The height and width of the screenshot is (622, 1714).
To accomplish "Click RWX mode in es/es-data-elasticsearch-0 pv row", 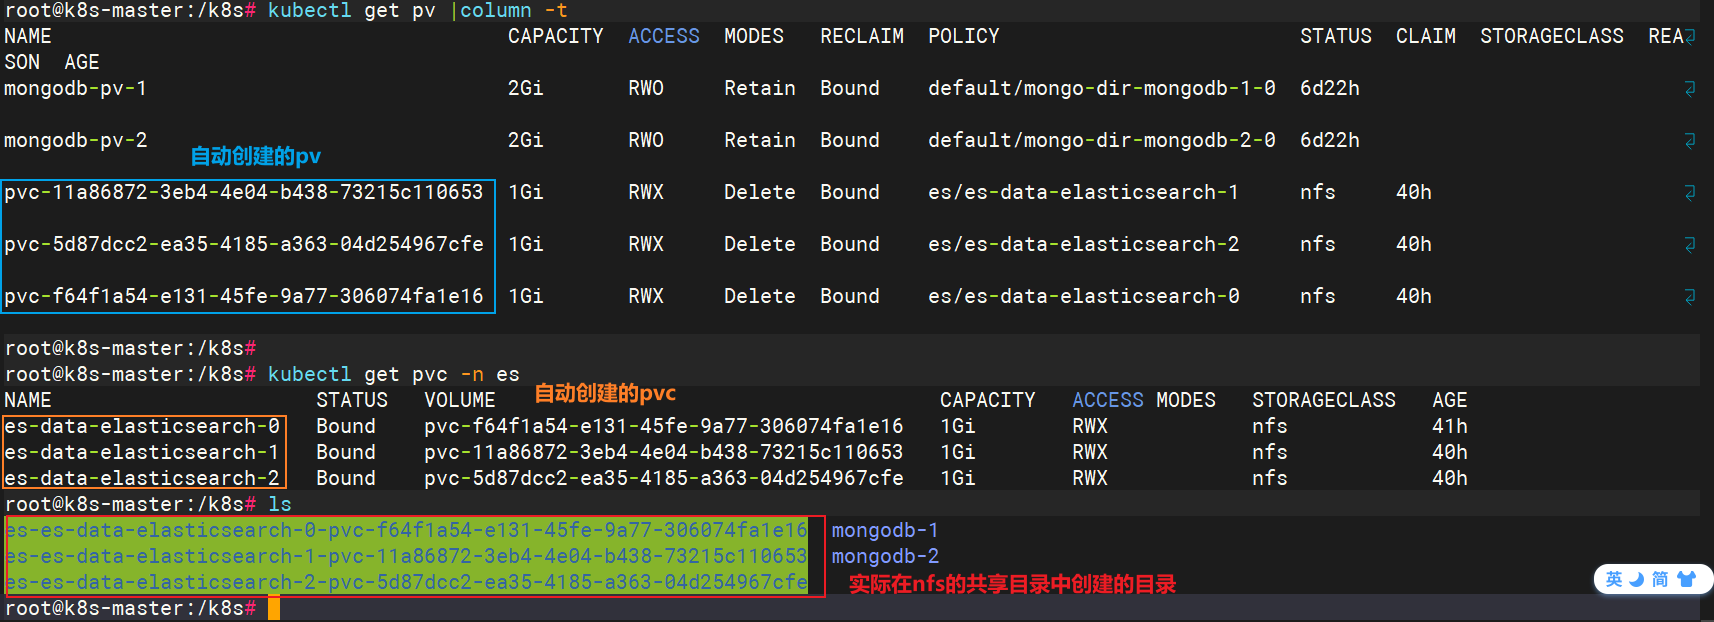I will pyautogui.click(x=646, y=296).
